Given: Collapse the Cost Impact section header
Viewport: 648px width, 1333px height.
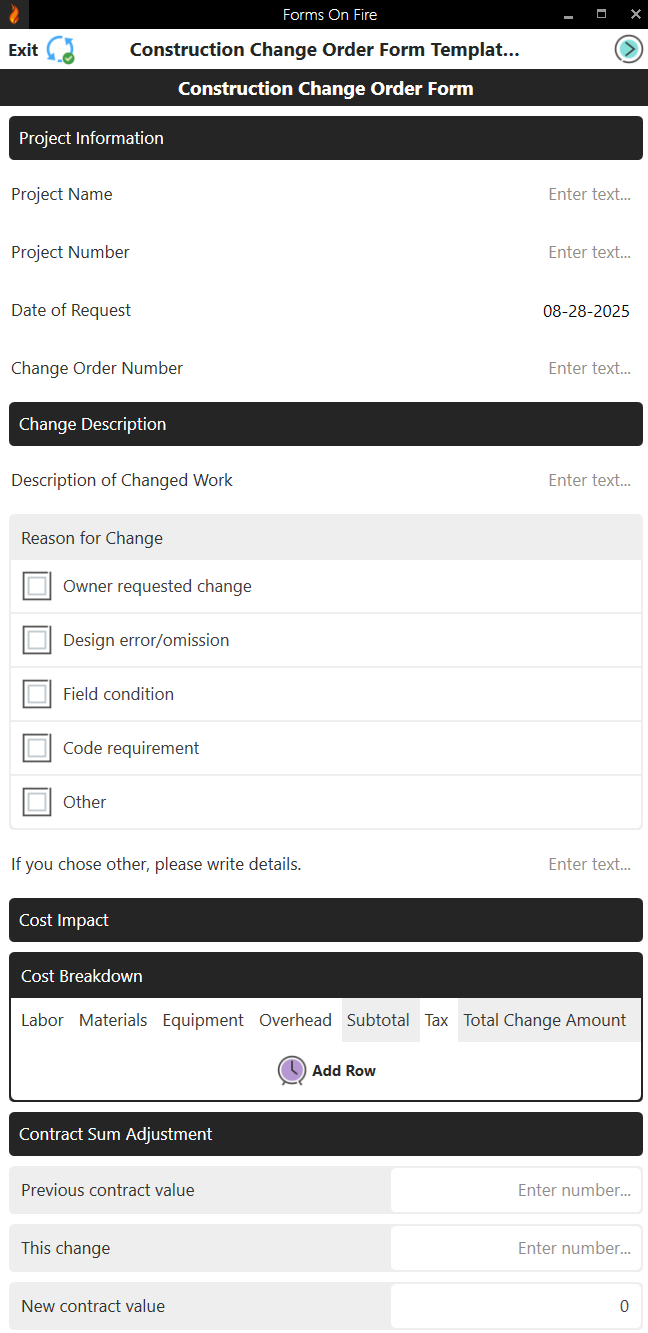Looking at the screenshot, I should pyautogui.click(x=325, y=920).
